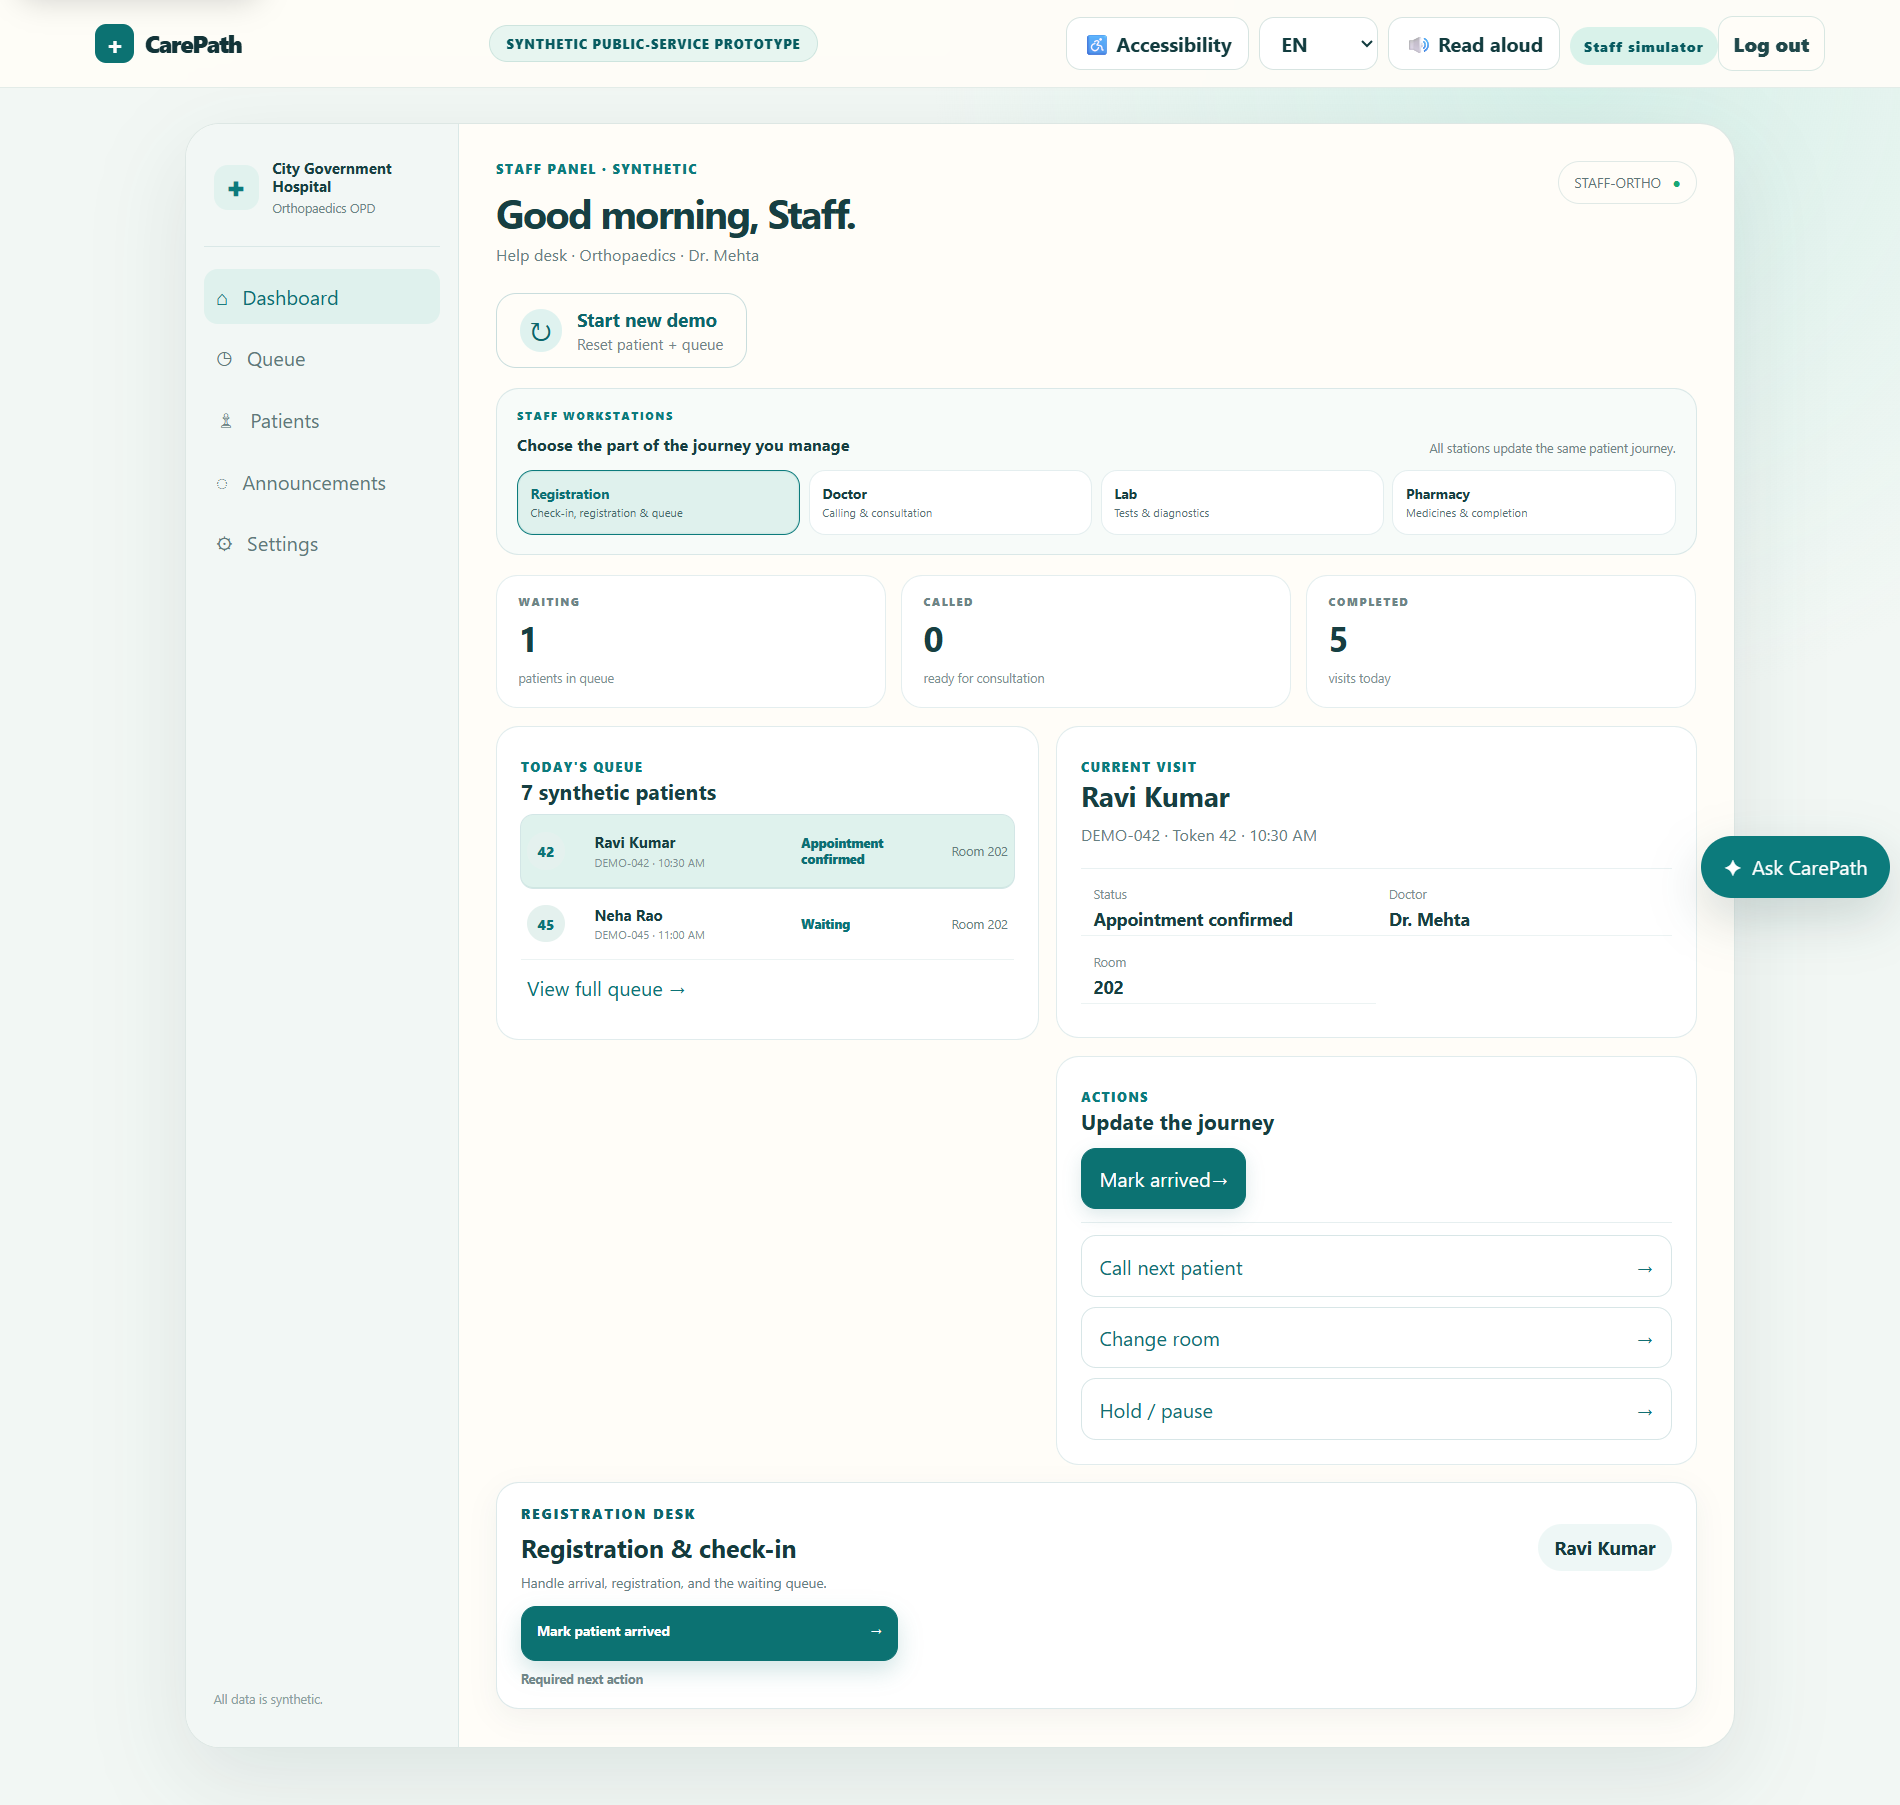Open the Queue sidebar item
1900x1805 pixels.
coord(322,359)
